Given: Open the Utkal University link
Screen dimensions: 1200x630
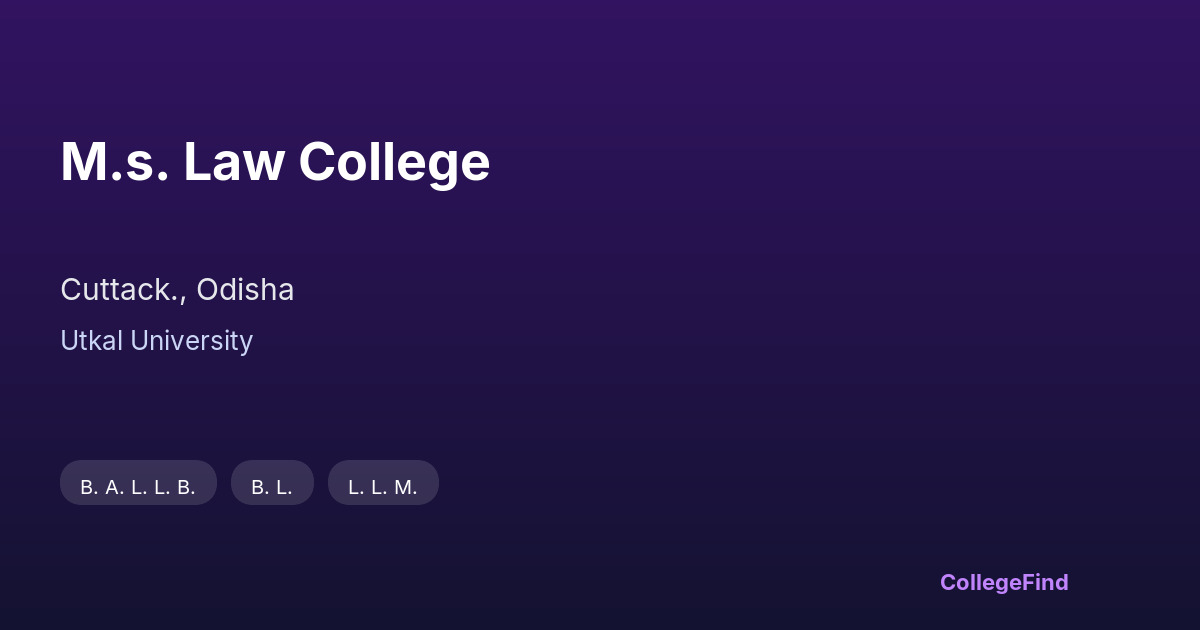Looking at the screenshot, I should [x=156, y=341].
